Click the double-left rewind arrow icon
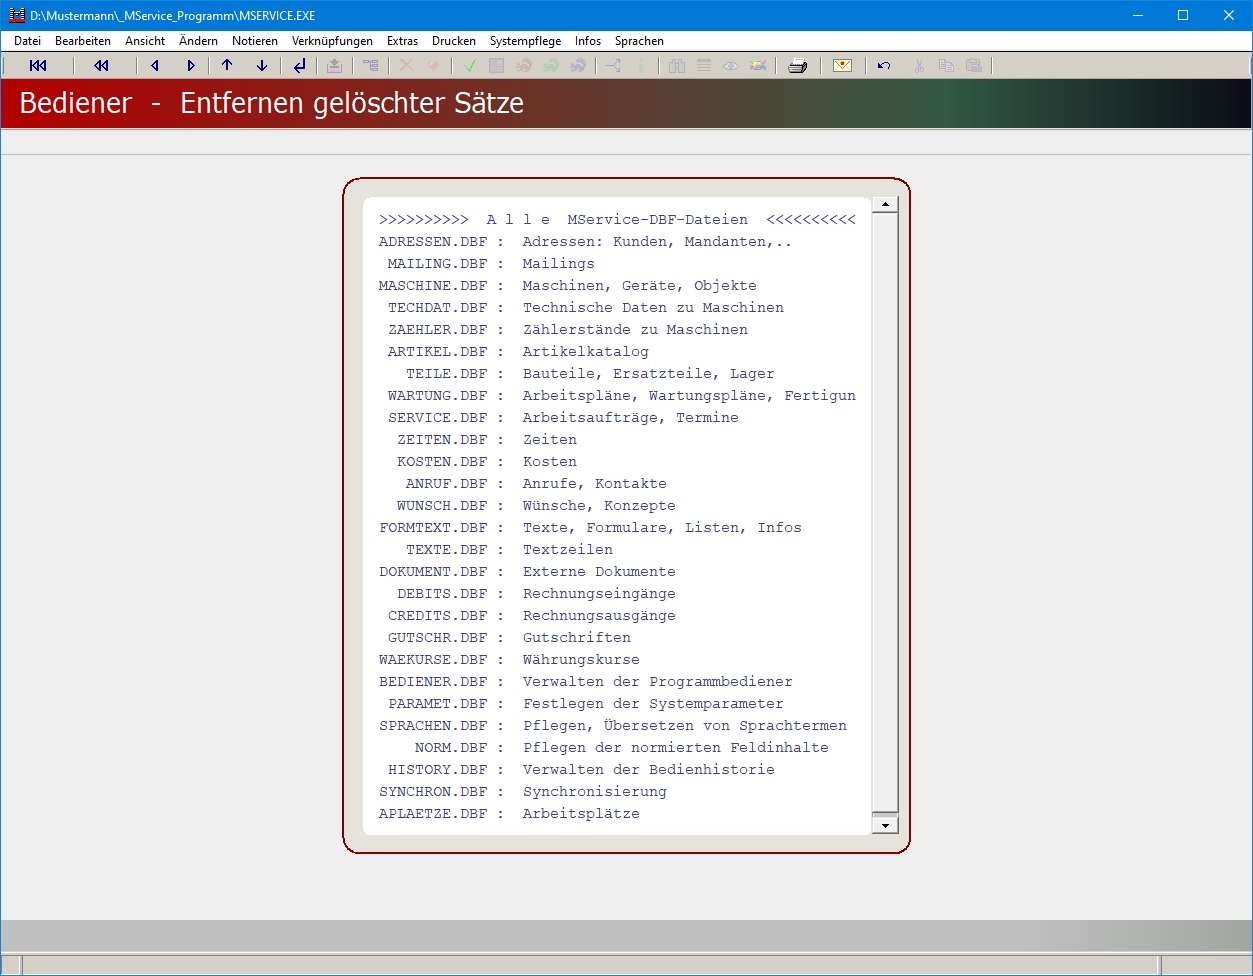This screenshot has width=1253, height=976. [101, 66]
